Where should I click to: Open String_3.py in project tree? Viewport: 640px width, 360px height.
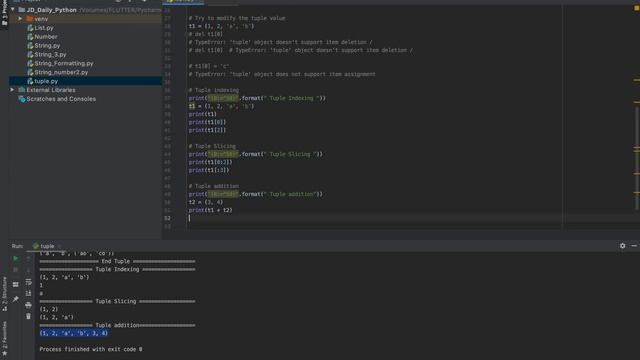point(50,54)
